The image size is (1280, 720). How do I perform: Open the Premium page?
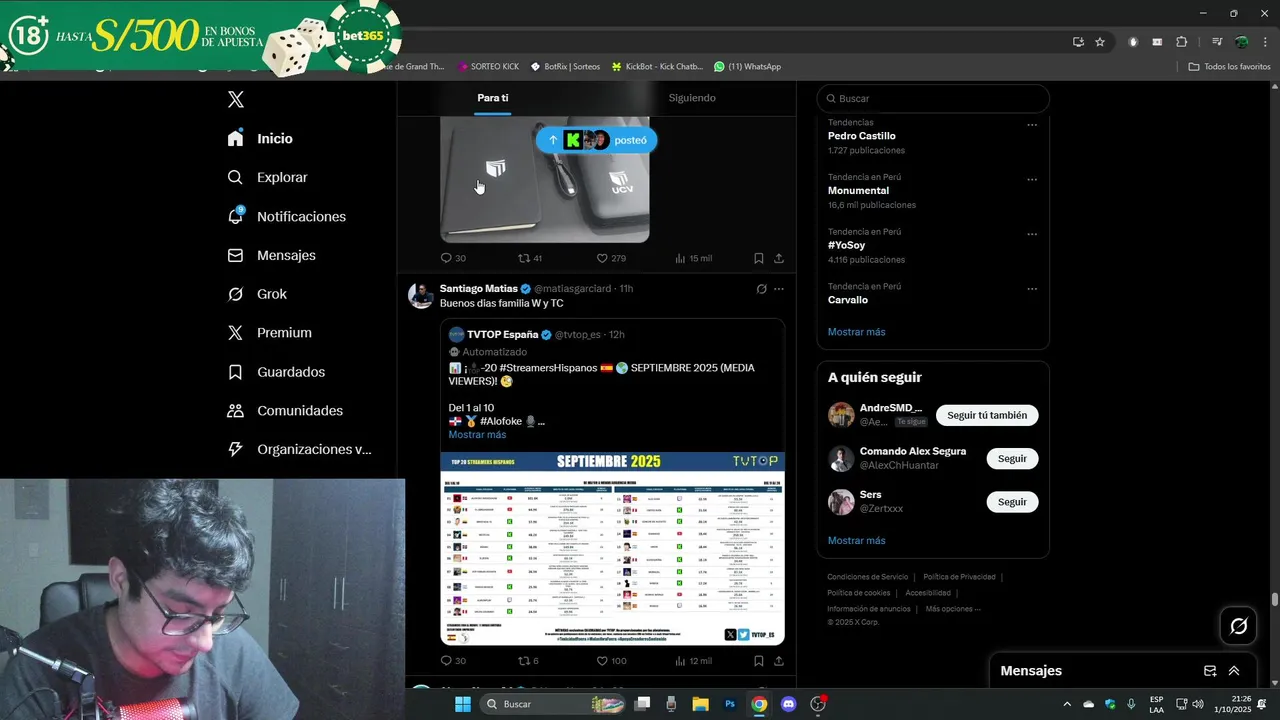click(x=269, y=333)
